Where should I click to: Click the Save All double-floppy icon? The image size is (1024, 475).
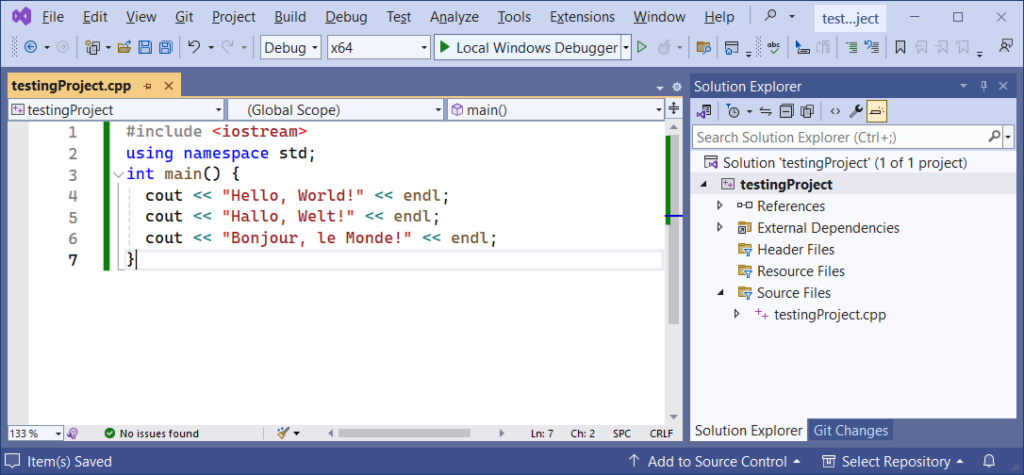tap(166, 47)
